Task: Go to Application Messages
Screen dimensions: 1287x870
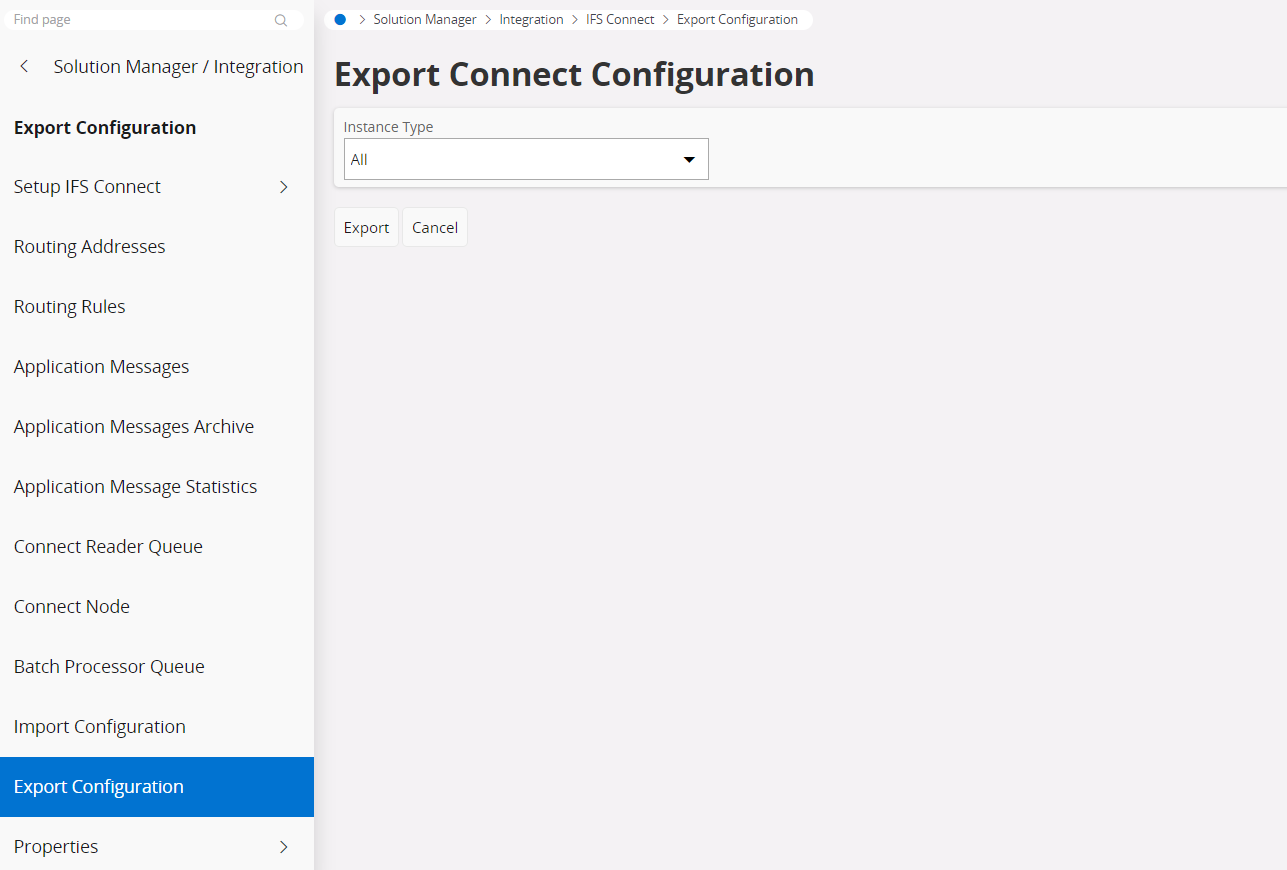Action: [x=101, y=367]
